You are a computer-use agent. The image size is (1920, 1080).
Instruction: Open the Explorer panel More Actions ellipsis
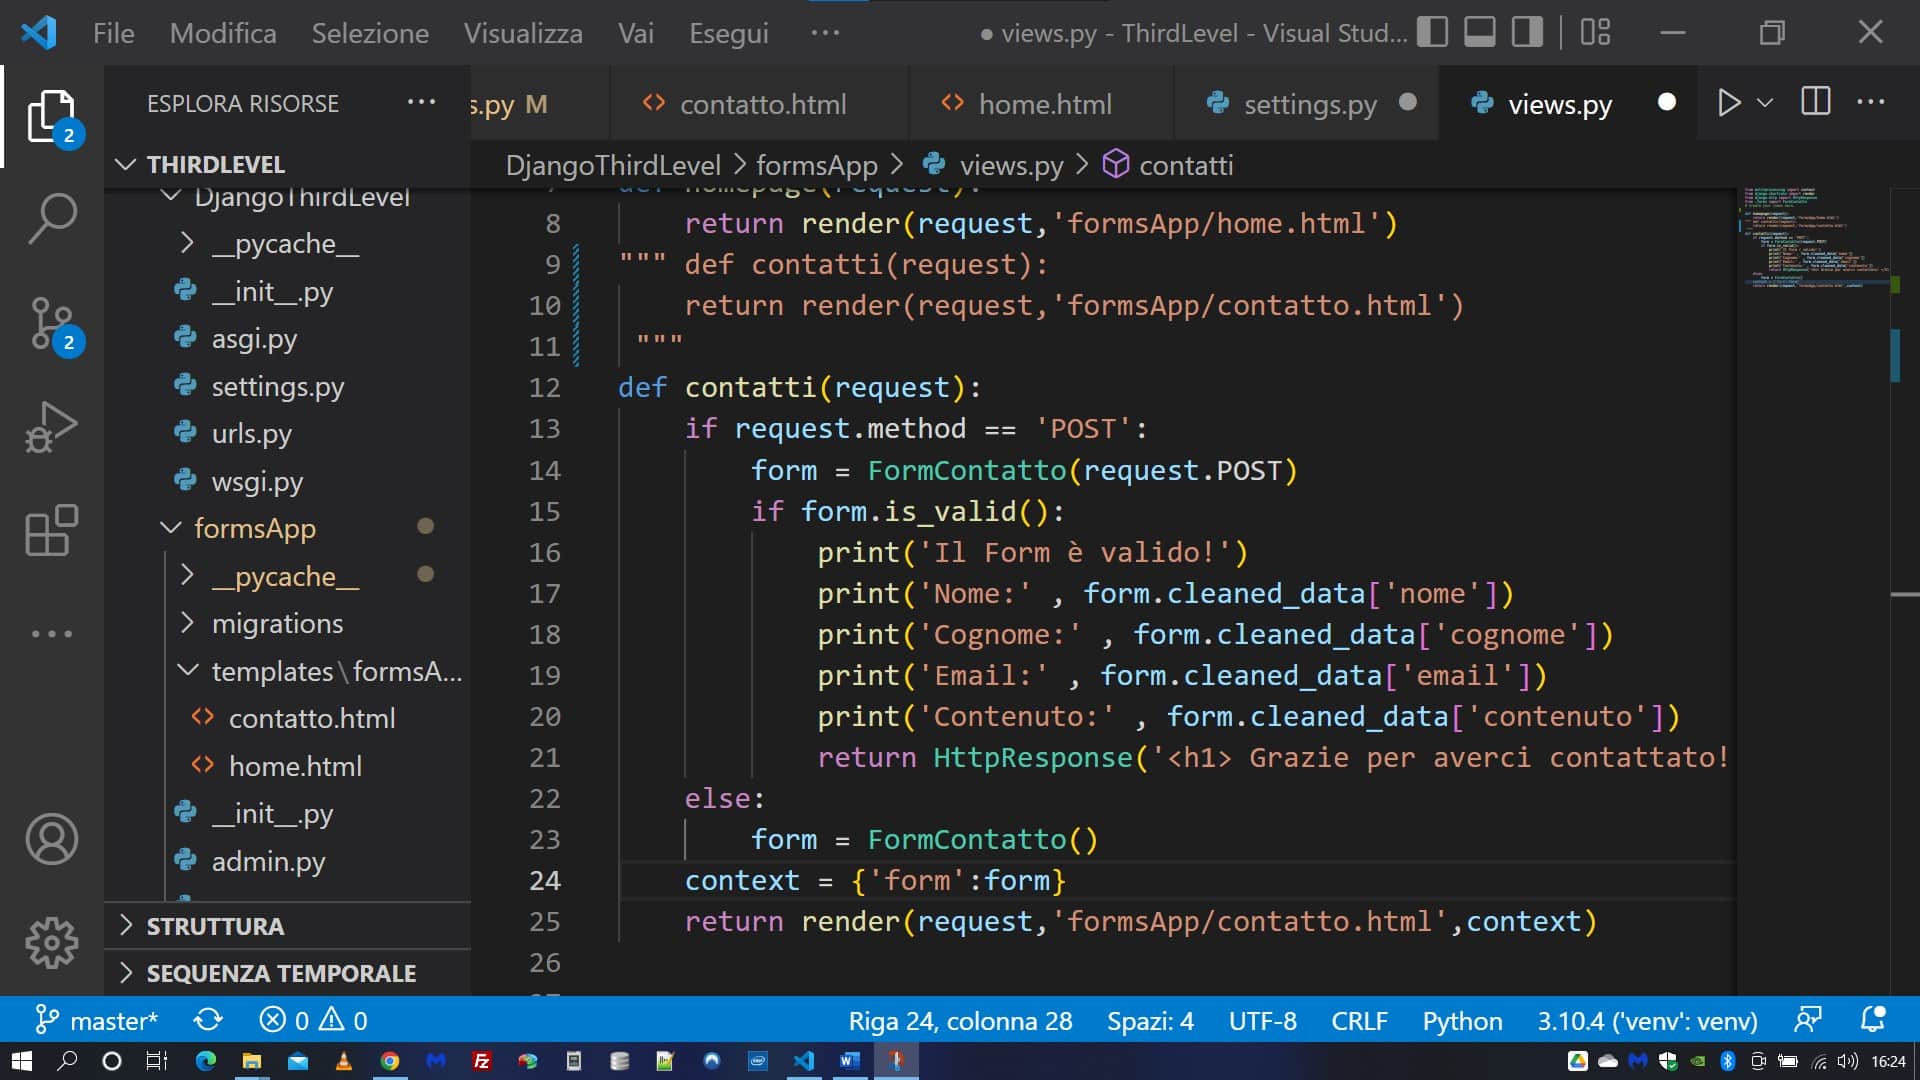coord(422,102)
